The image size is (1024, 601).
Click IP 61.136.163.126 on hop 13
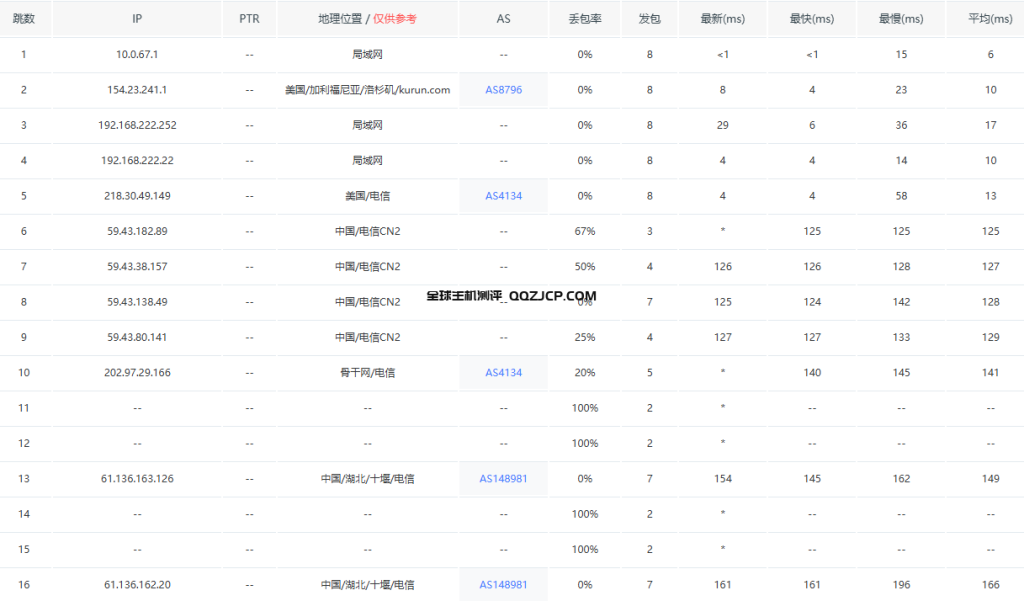coord(137,478)
